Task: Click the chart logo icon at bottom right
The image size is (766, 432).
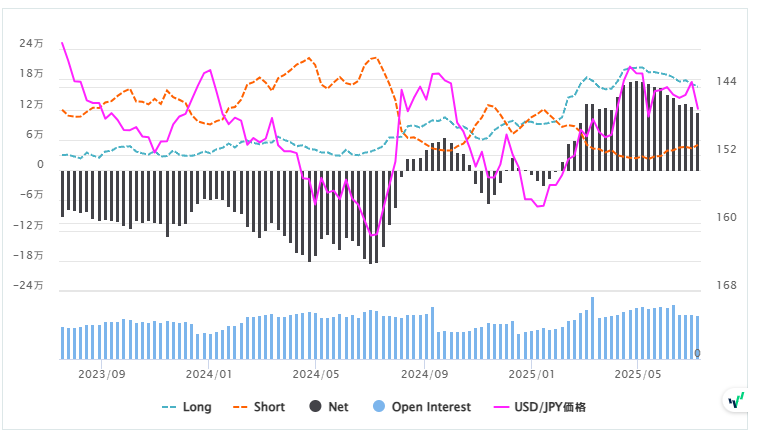Action: (x=737, y=400)
